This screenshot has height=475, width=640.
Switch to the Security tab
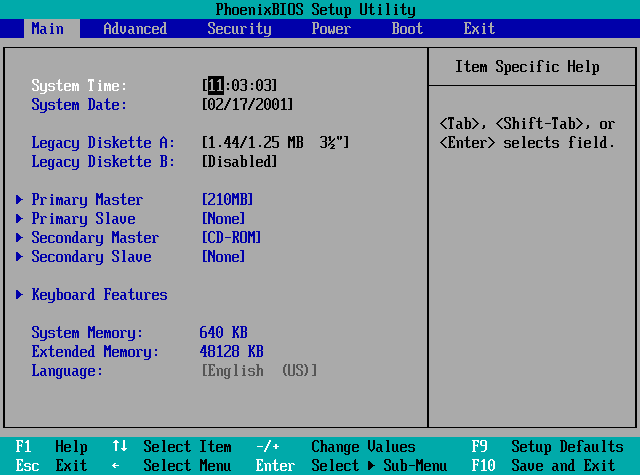[x=239, y=29]
